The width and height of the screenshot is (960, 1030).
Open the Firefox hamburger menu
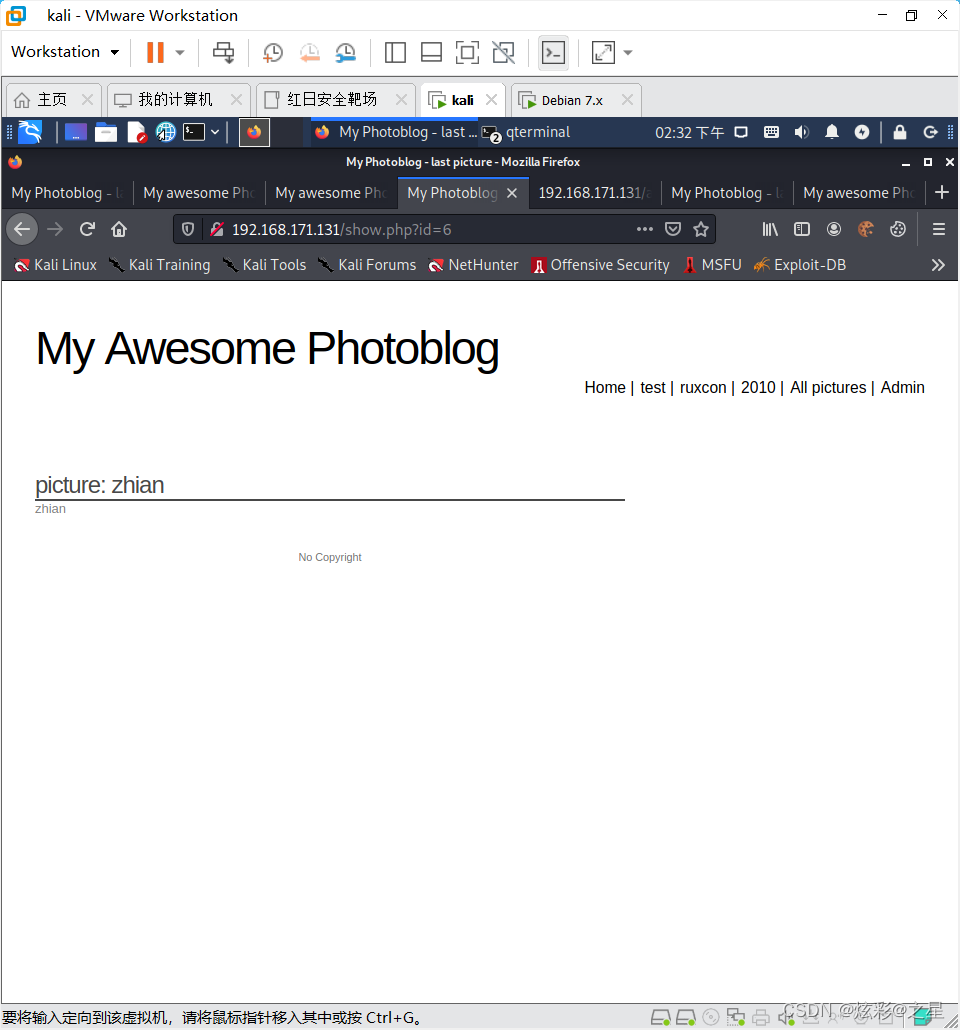(939, 229)
